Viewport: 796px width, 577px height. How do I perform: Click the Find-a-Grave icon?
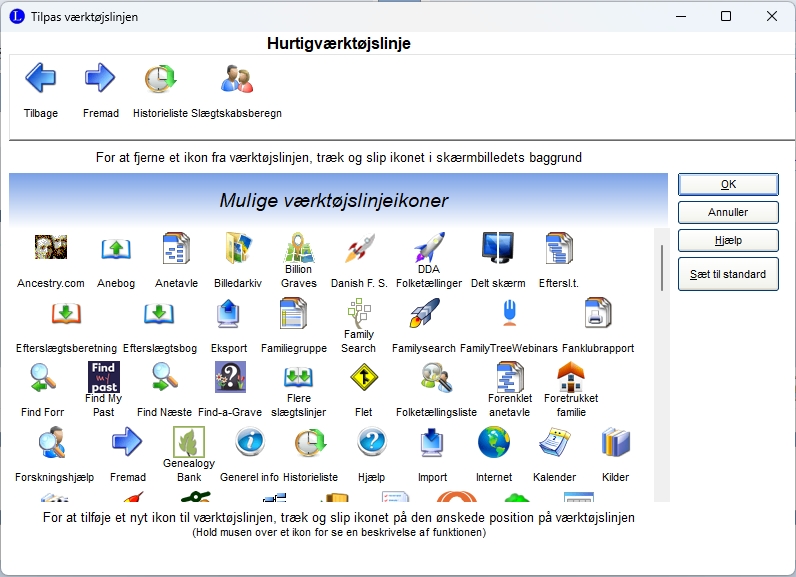click(x=230, y=378)
